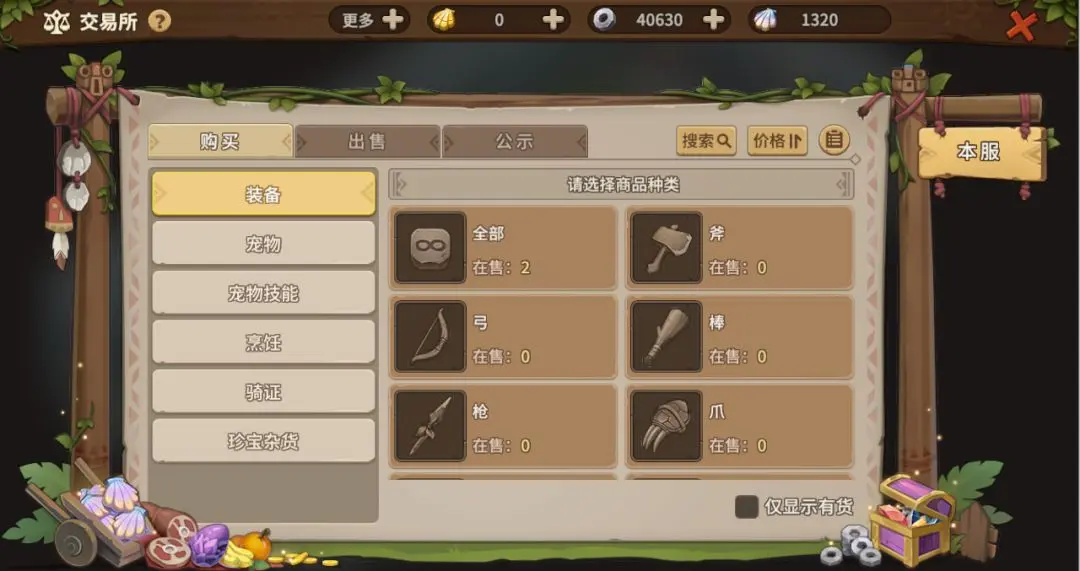The width and height of the screenshot is (1080, 571).
Task: Tap the plus next to gold shell currency
Action: pyautogui.click(x=553, y=20)
